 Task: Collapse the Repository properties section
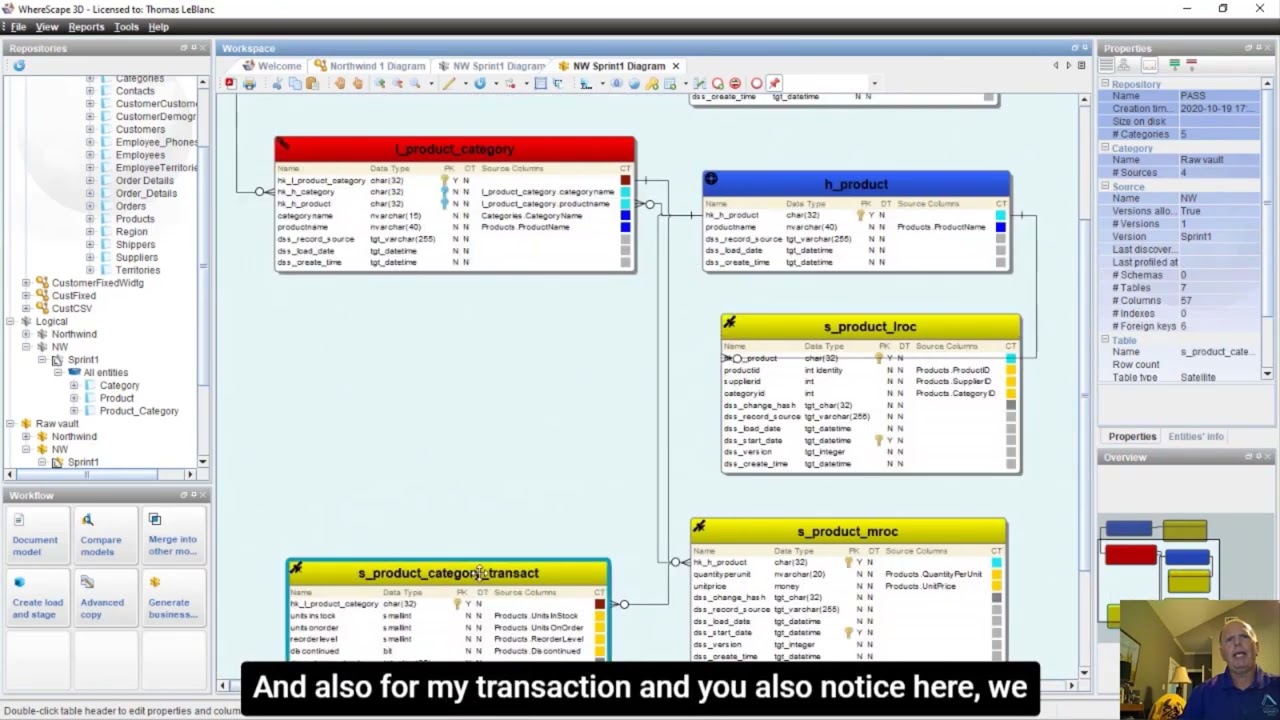tap(1105, 85)
